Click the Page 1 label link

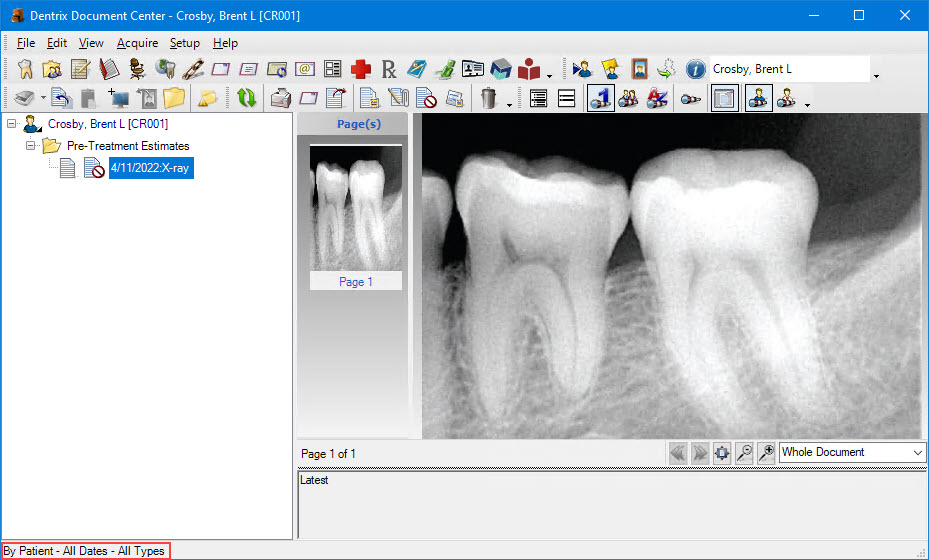[355, 282]
